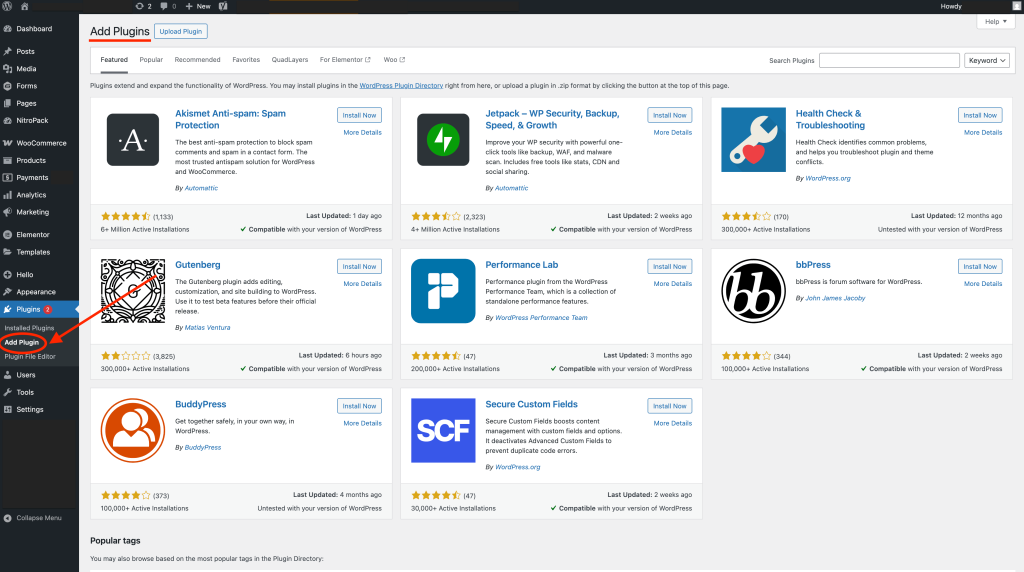This screenshot has height=572, width=1024.
Task: Open the bbPress plugin logo
Action: tap(753, 291)
